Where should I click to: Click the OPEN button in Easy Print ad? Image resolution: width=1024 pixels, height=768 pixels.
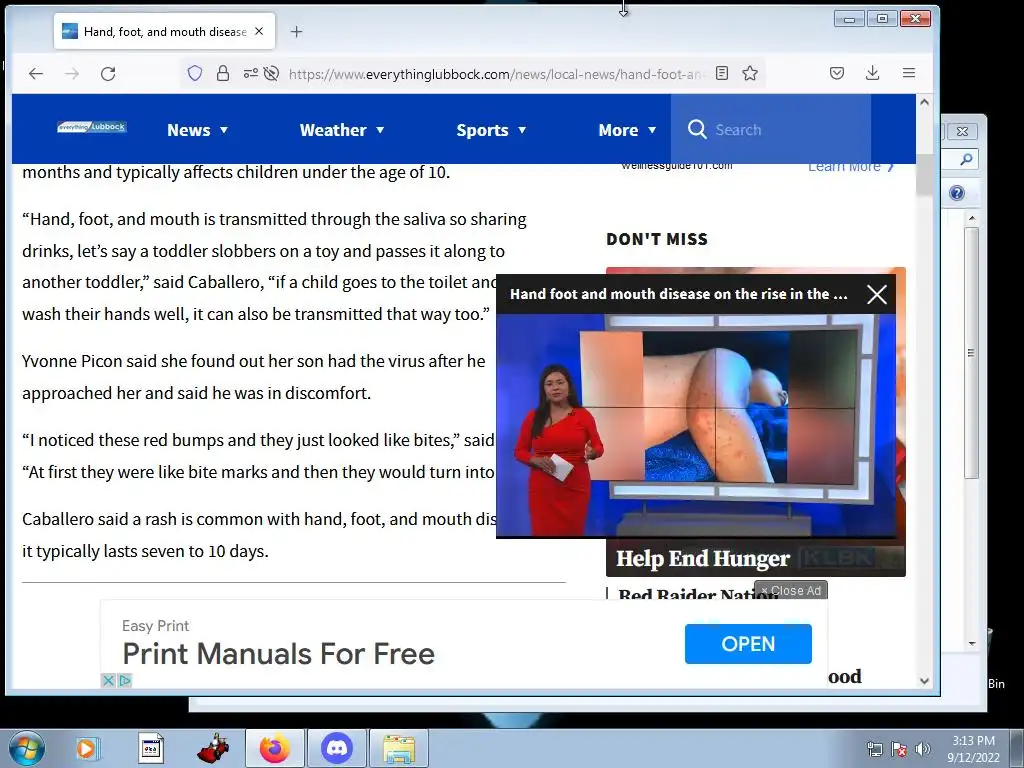748,644
